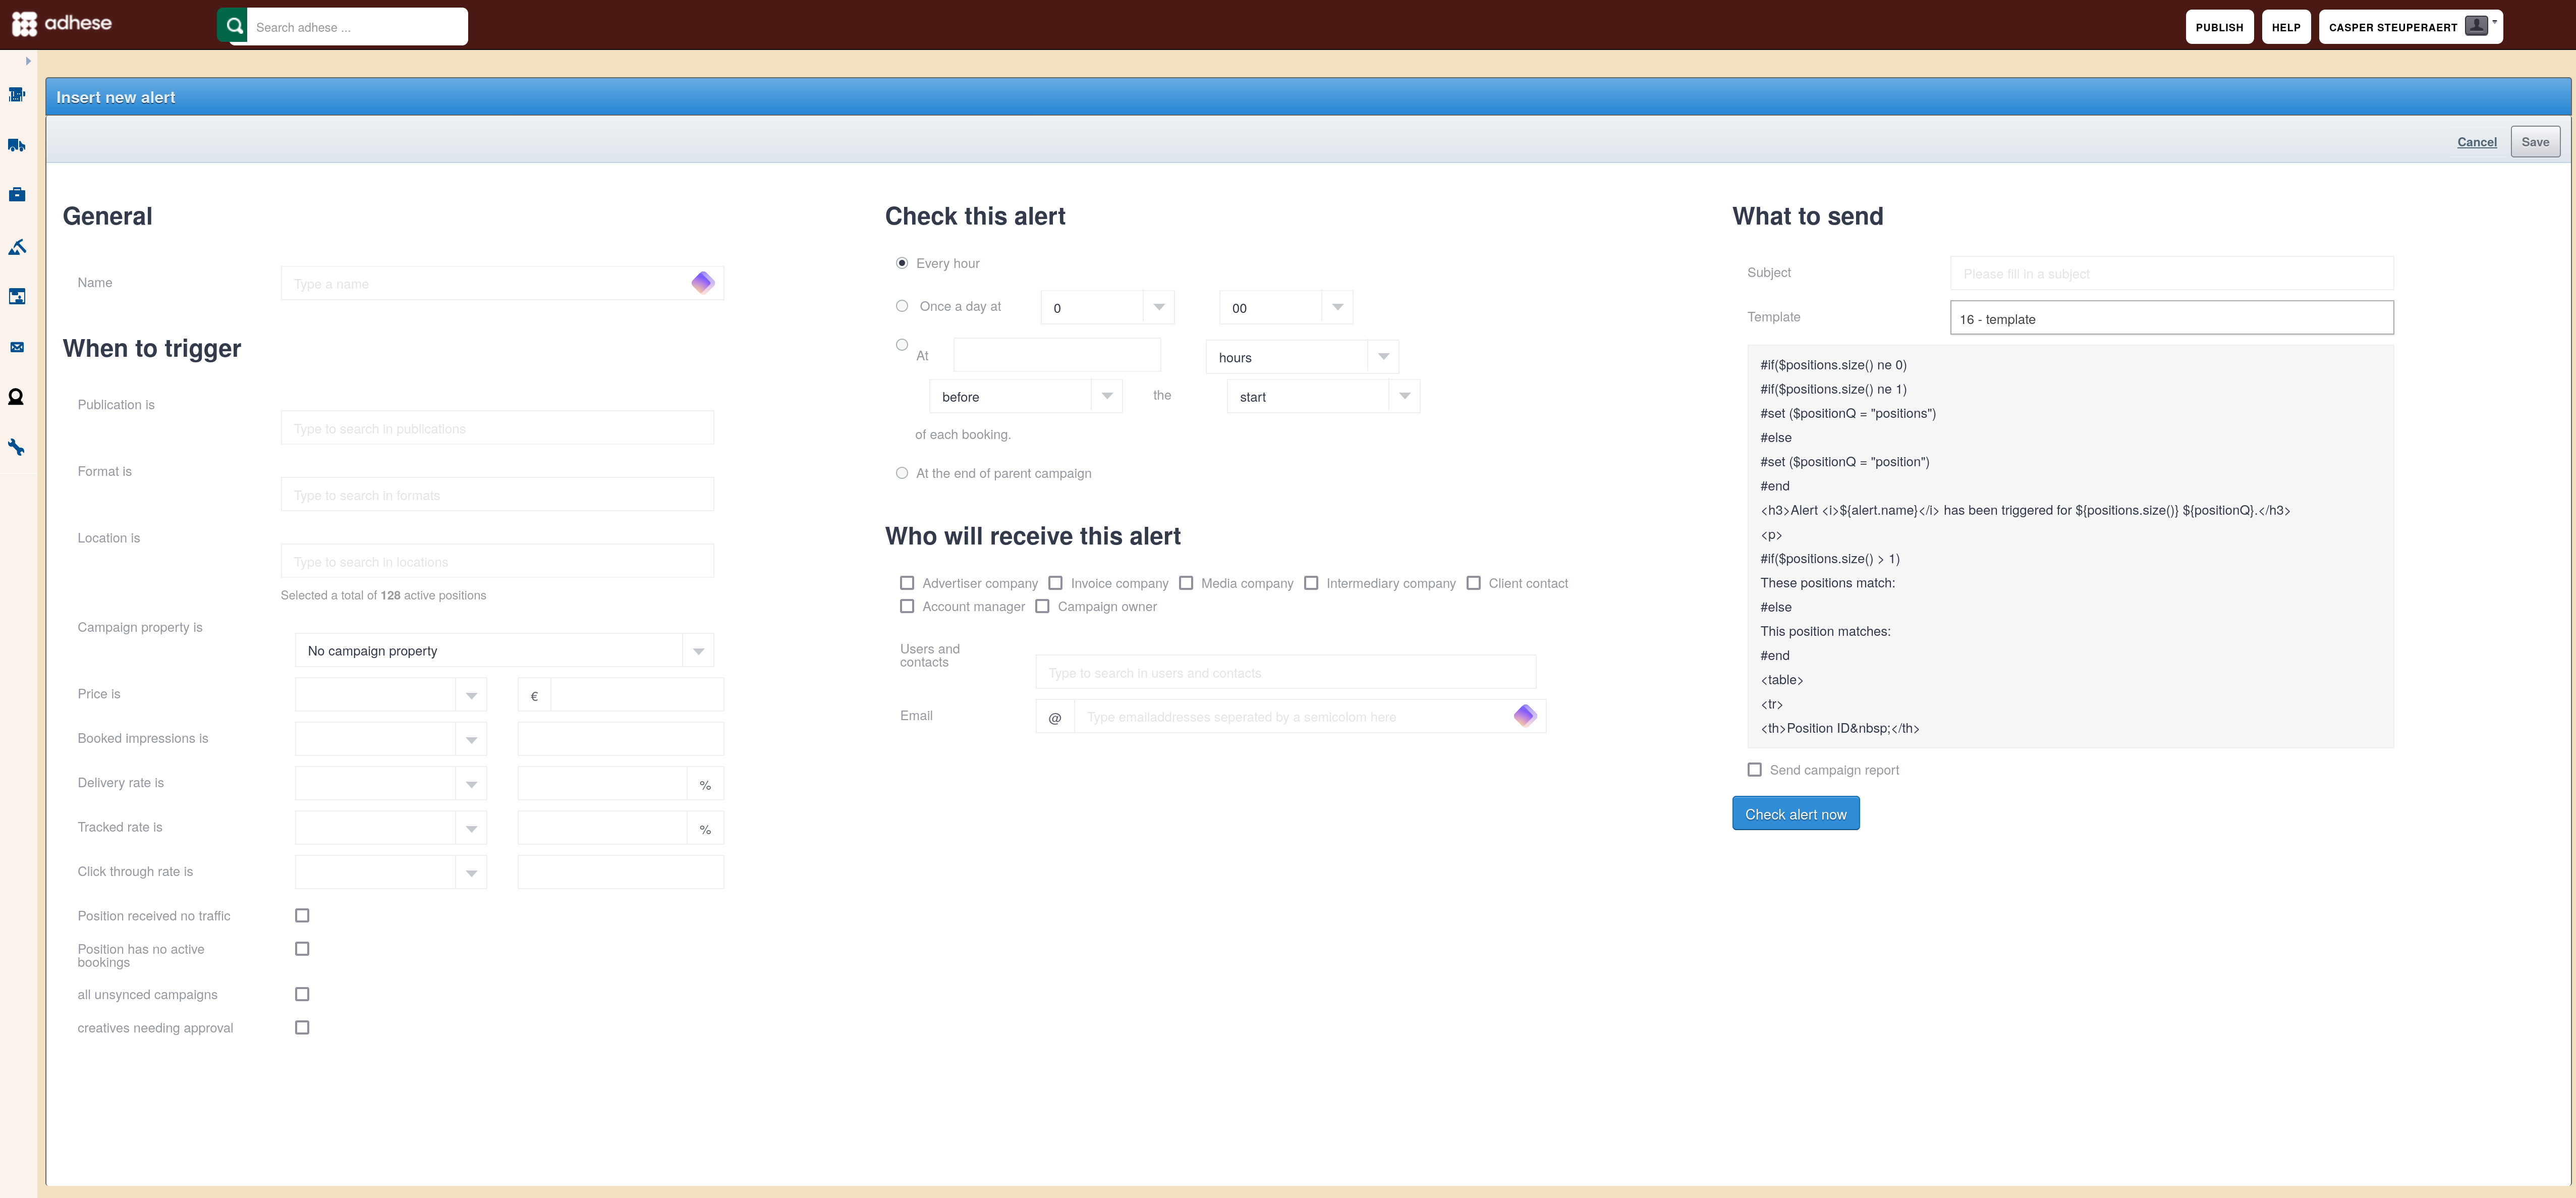
Task: Open the before/after dropdown
Action: [1025, 397]
